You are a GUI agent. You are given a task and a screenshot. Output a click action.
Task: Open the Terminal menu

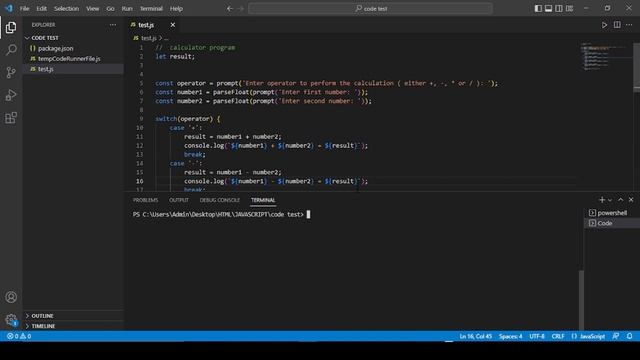(151, 9)
